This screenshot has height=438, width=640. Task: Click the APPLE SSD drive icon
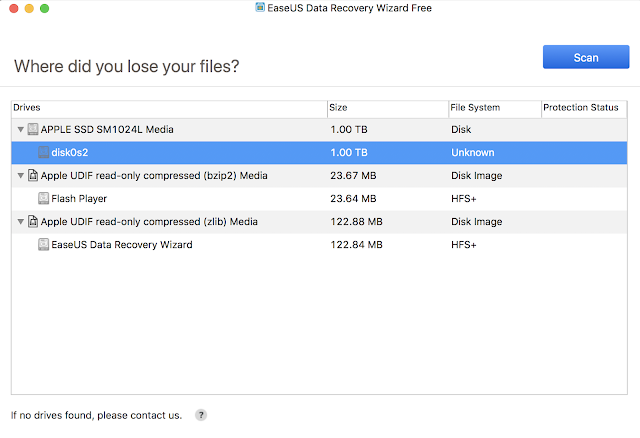(x=33, y=130)
